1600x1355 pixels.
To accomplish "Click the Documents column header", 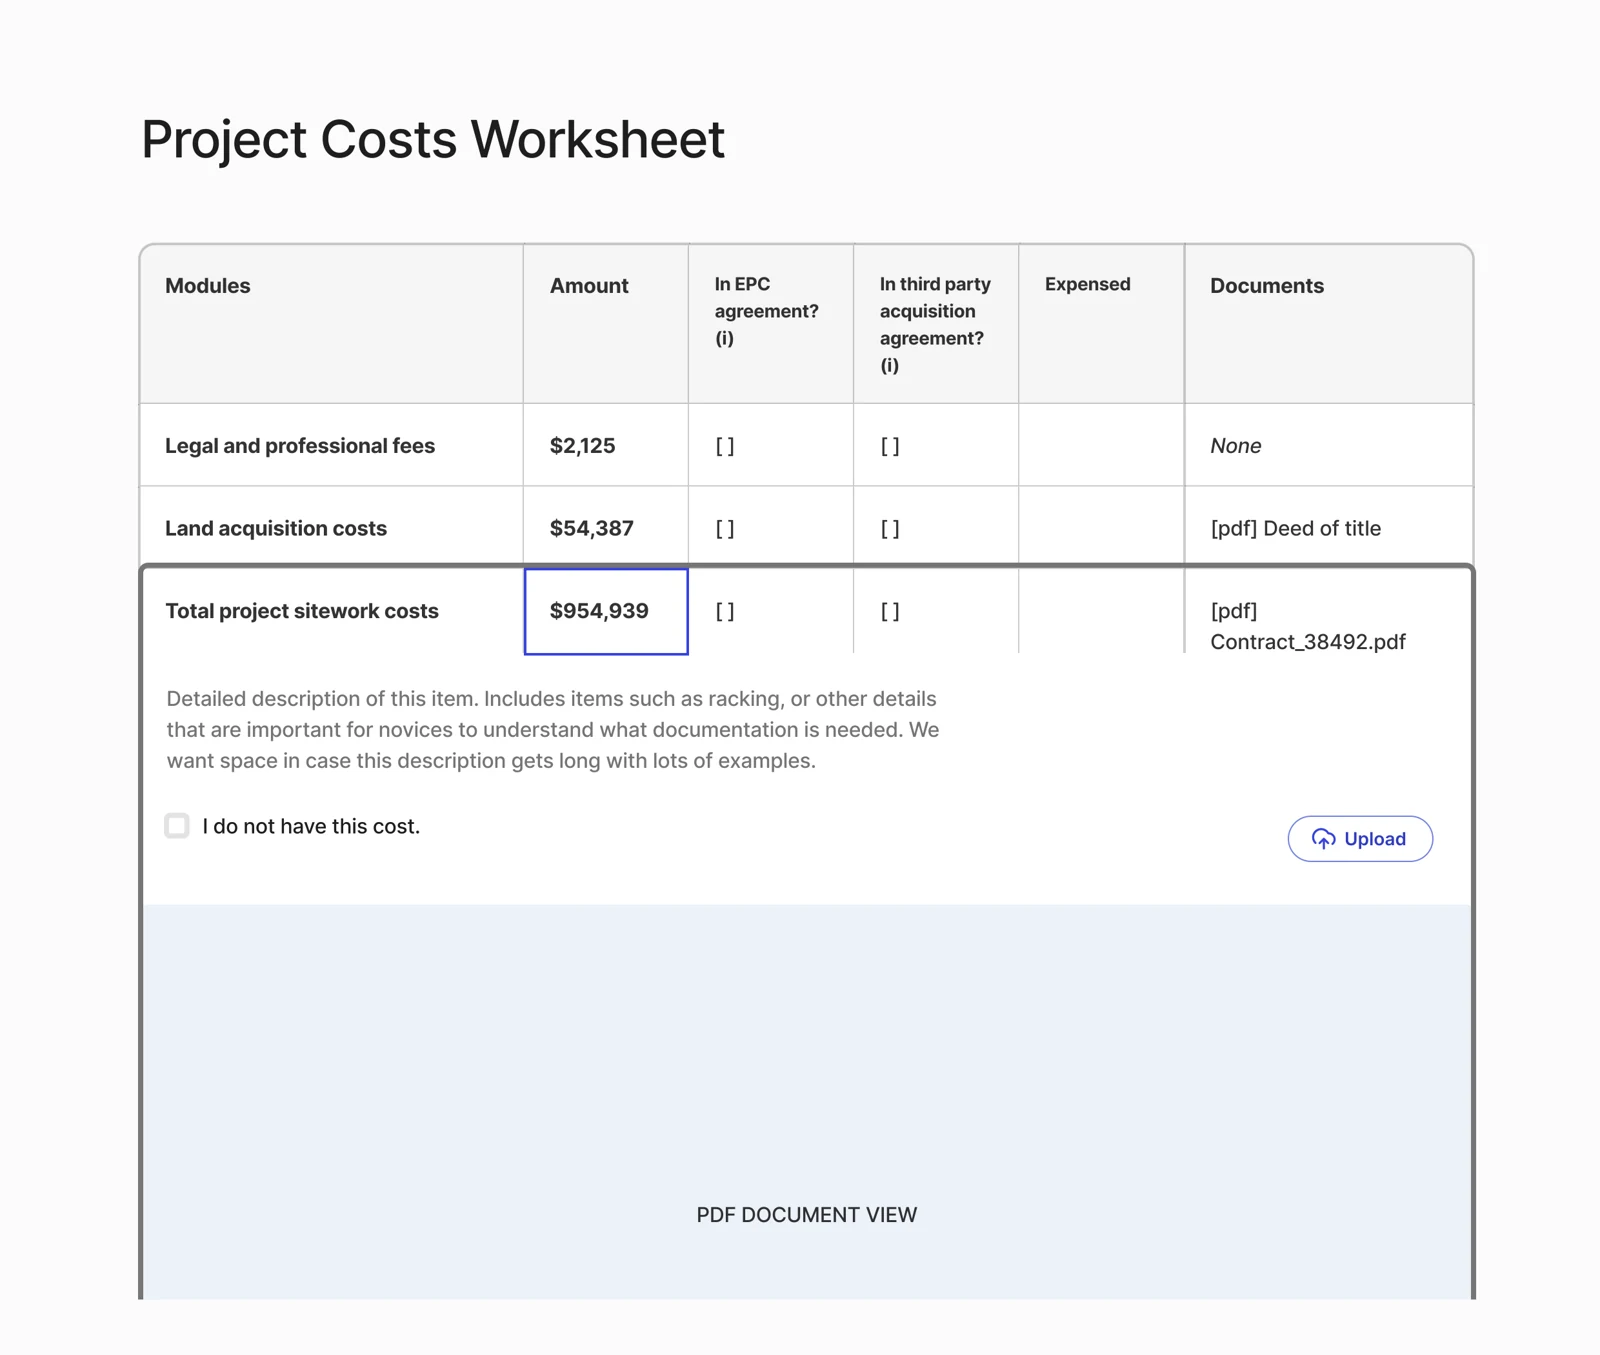I will (x=1328, y=324).
